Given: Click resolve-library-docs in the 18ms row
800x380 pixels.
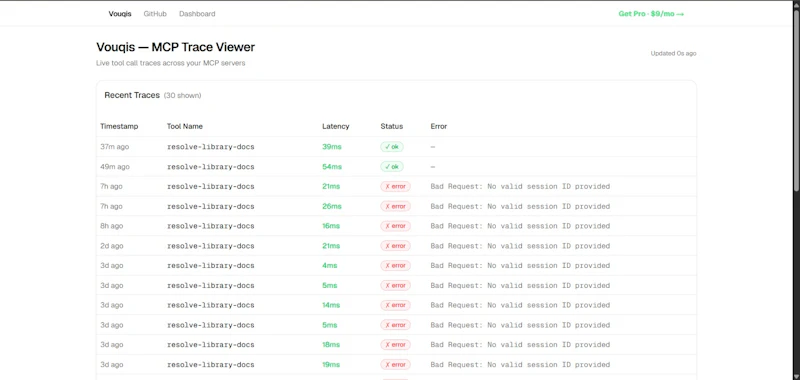Looking at the screenshot, I should (x=211, y=345).
